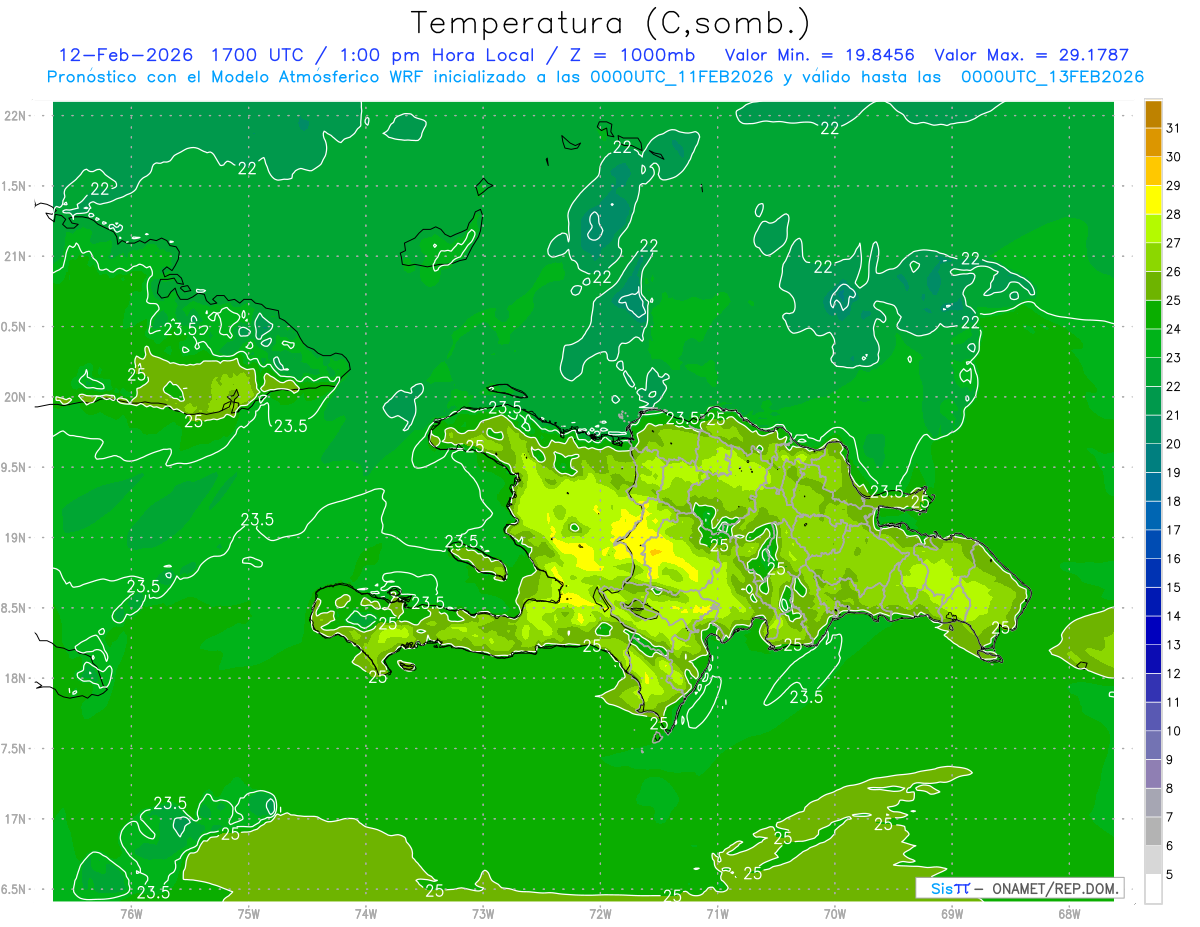Click the 0.5N latitude axis label
The height and width of the screenshot is (927, 1200).
[x=13, y=327]
